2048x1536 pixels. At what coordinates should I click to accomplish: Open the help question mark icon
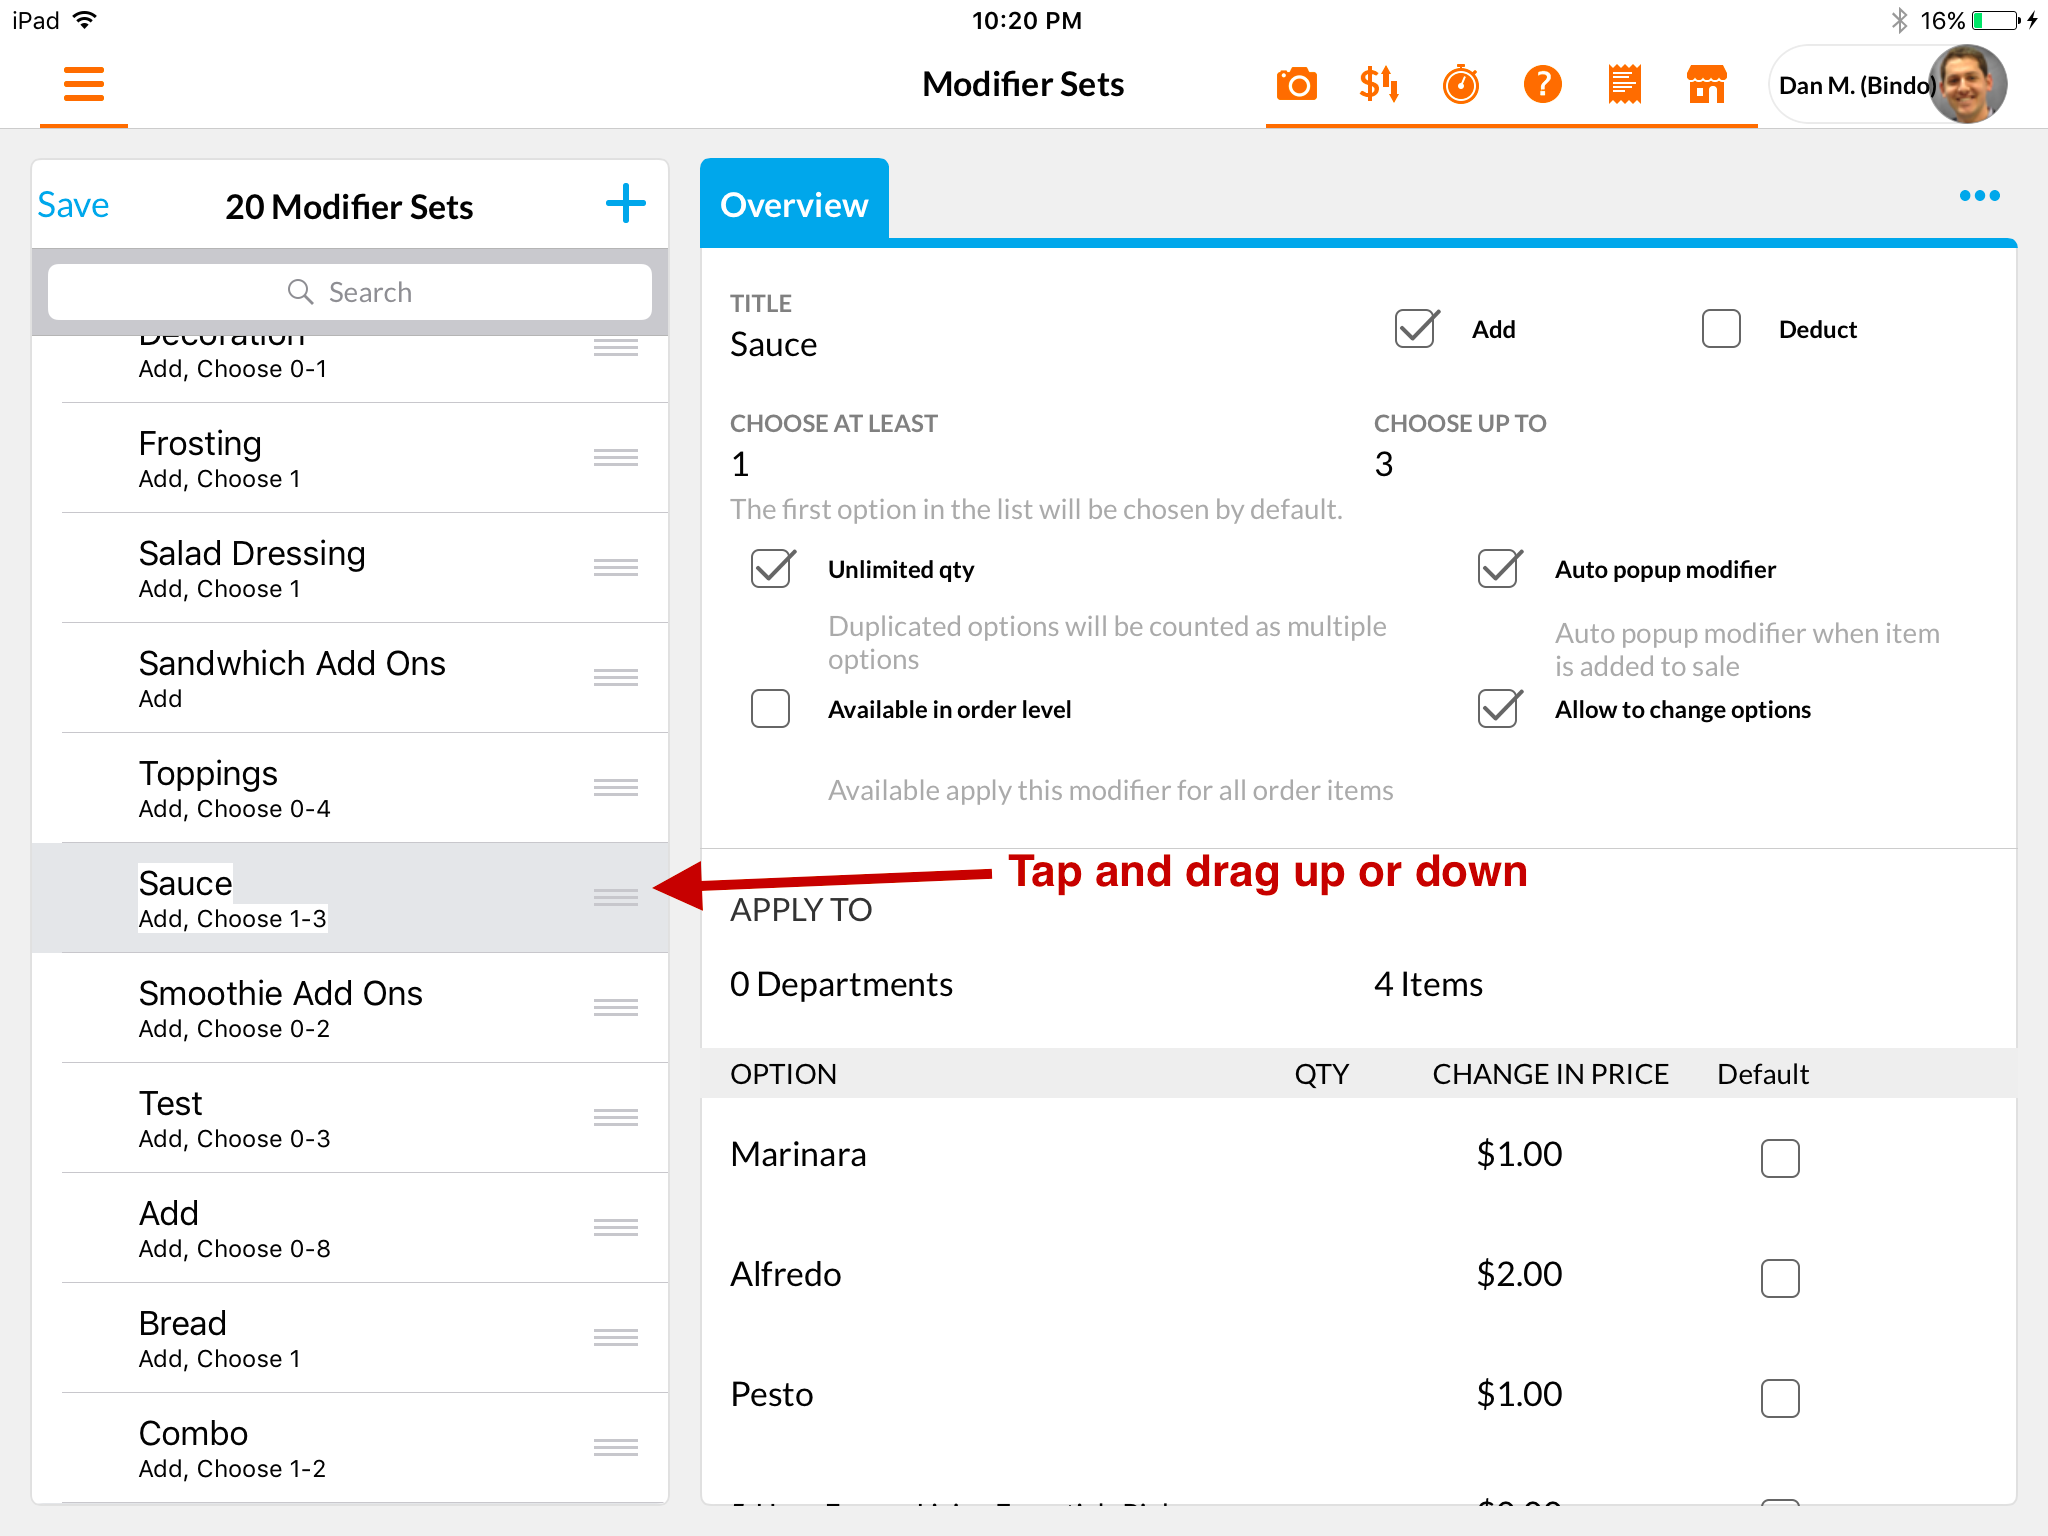pyautogui.click(x=1542, y=84)
